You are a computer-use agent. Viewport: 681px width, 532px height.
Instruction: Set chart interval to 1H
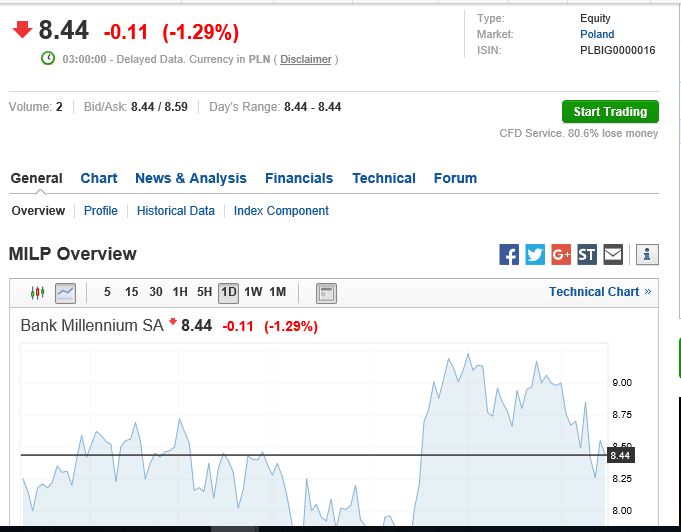pyautogui.click(x=180, y=292)
